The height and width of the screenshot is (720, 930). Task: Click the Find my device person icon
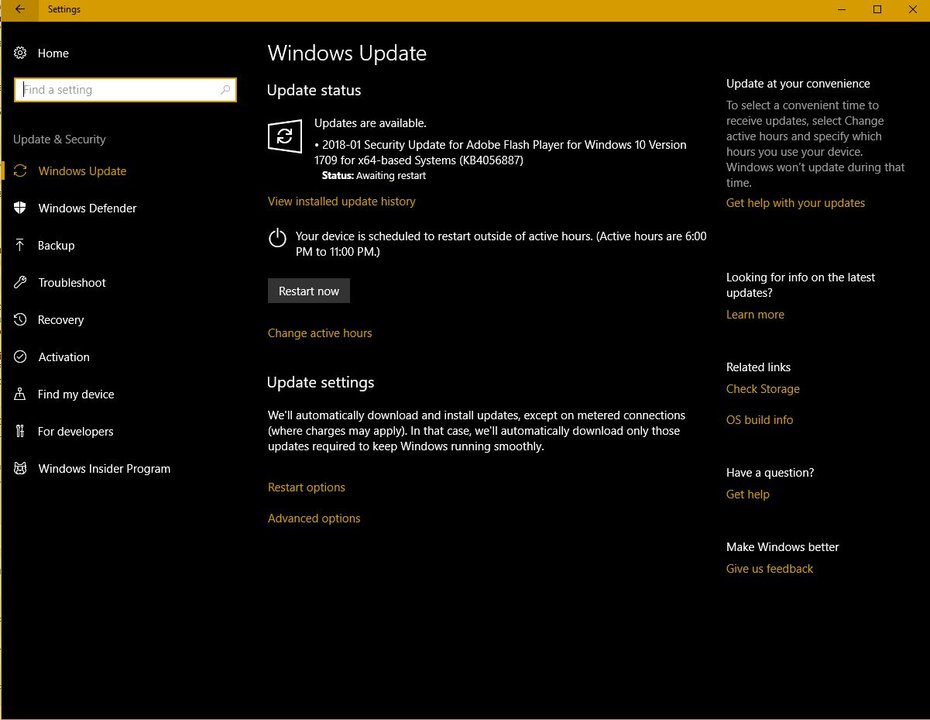20,394
